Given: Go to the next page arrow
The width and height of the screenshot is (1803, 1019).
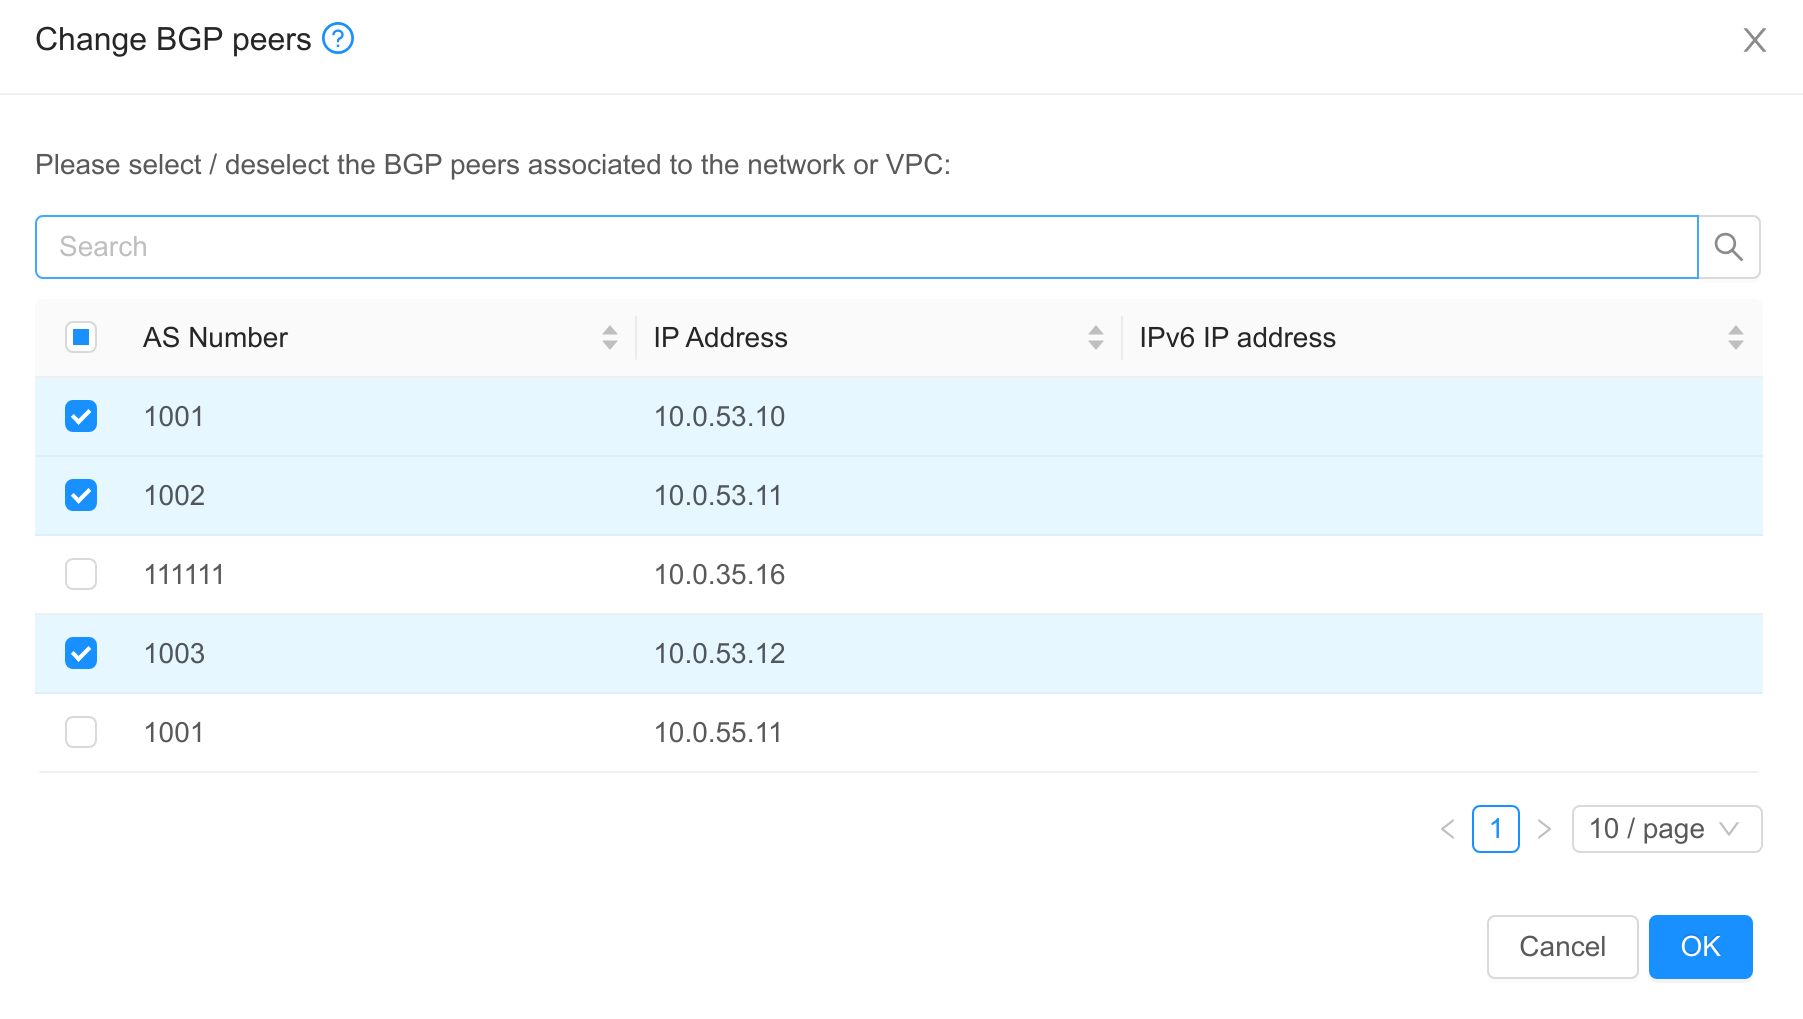Looking at the screenshot, I should [1545, 829].
